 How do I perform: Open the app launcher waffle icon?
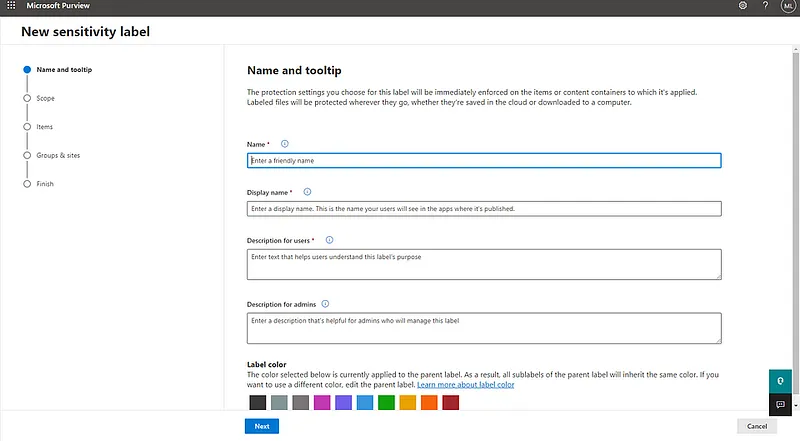click(11, 6)
